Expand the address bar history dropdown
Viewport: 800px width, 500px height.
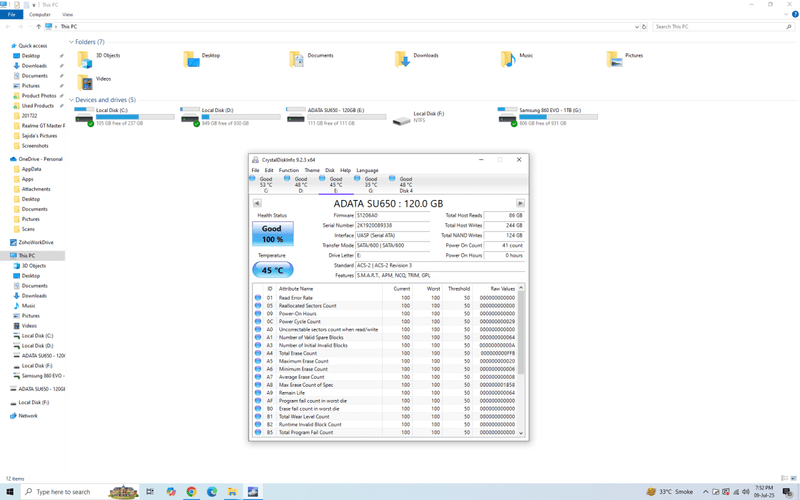[637, 27]
